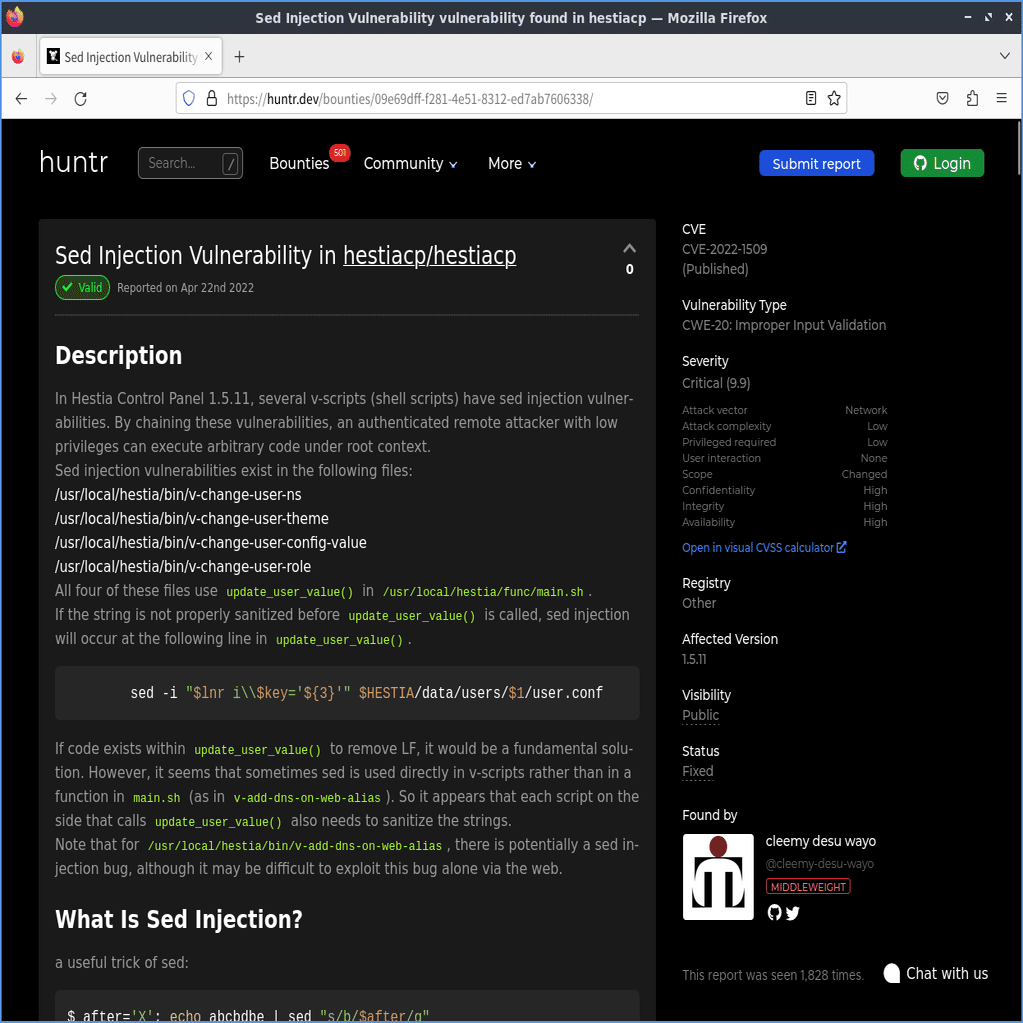Screen dimensions: 1023x1023
Task: Click /usr/local/hestia/bin/v-change-user-role path
Action: point(183,567)
